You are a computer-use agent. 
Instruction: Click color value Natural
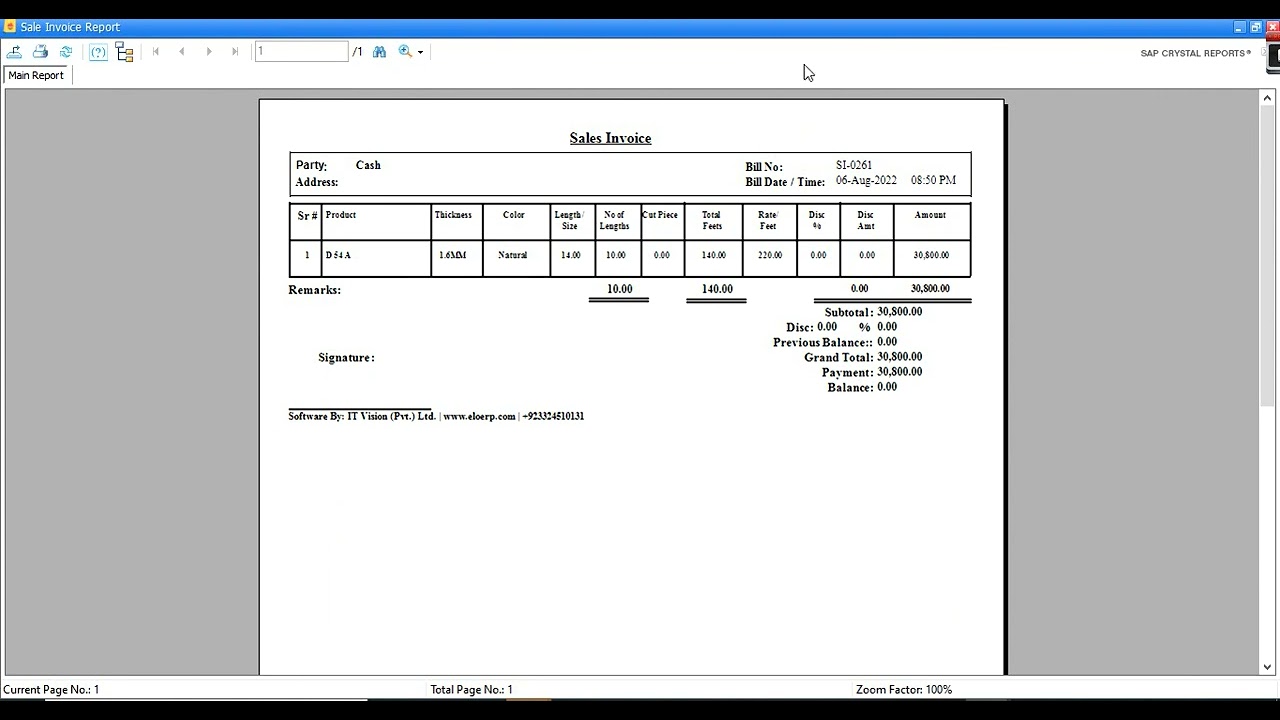click(512, 255)
